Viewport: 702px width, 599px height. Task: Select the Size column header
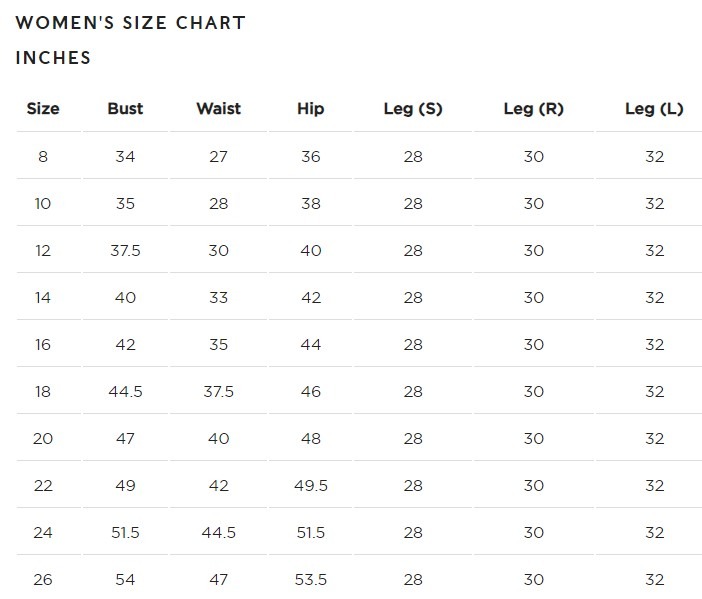tap(43, 109)
